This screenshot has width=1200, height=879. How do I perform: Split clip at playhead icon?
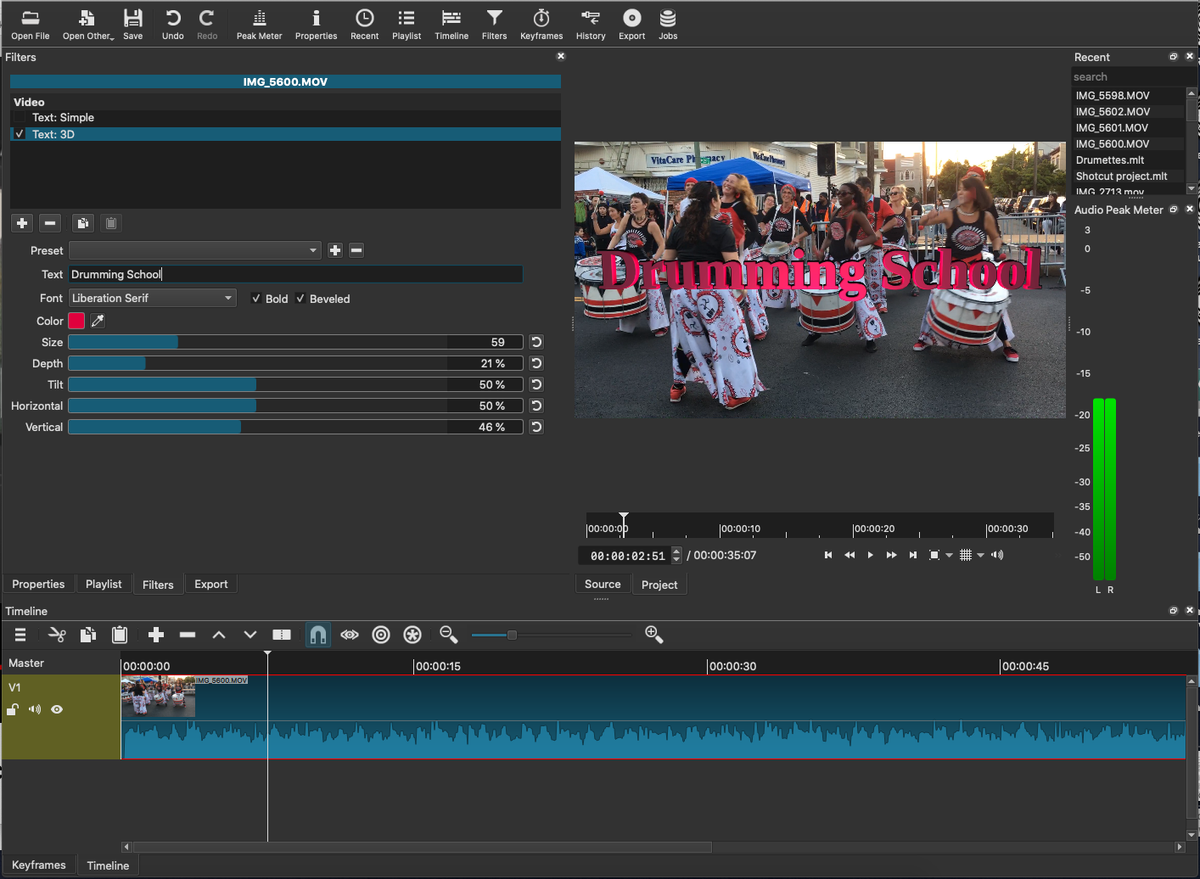coord(282,635)
